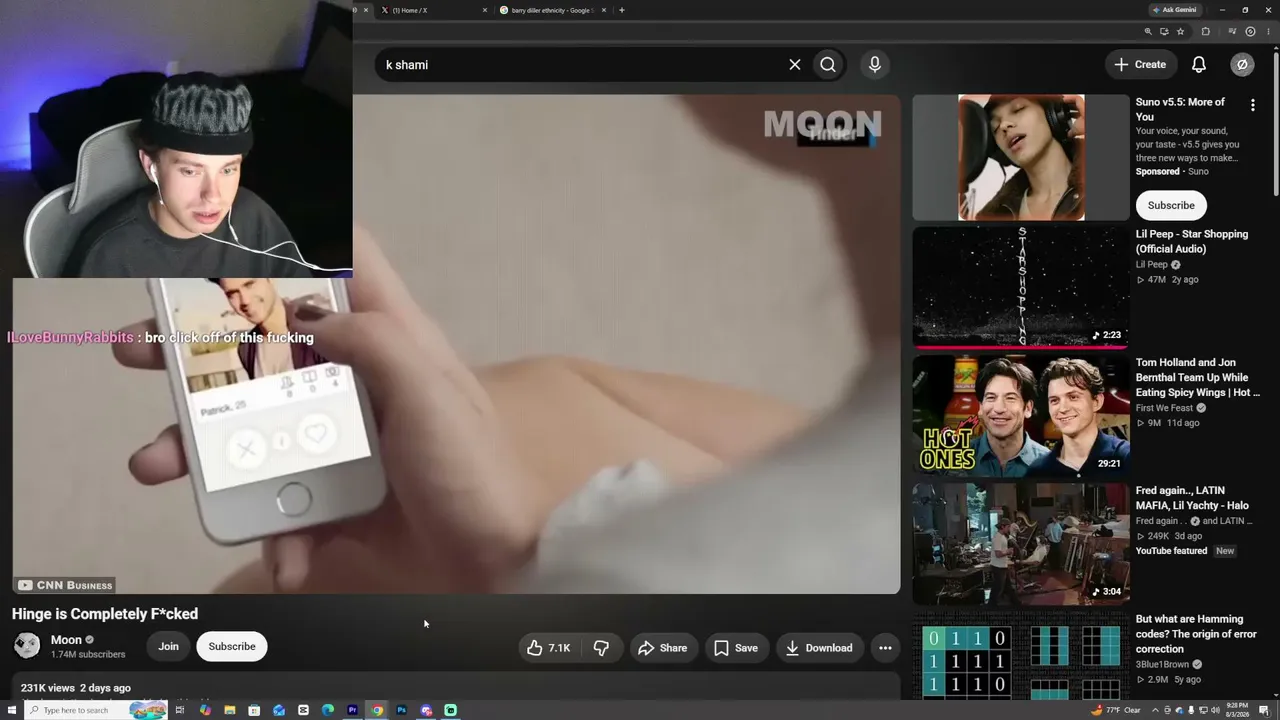1280x720 pixels.
Task: Join the Moon channel membership
Action: [x=168, y=647]
